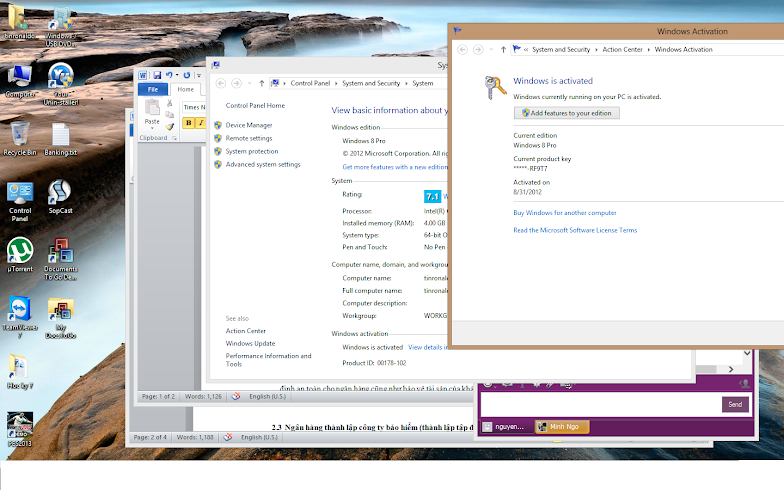The width and height of the screenshot is (784, 490).
Task: Click the chat message input field
Action: 600,404
